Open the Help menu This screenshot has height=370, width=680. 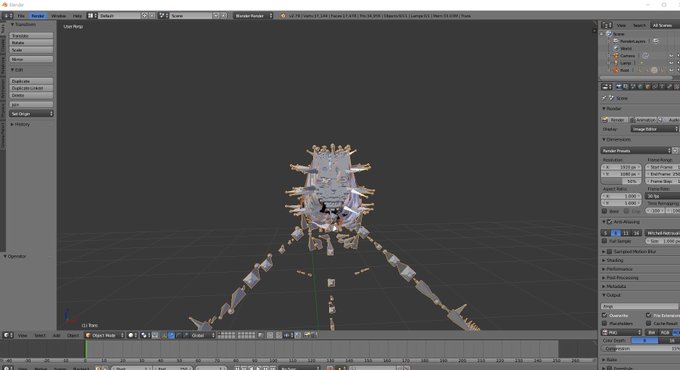[x=77, y=16]
